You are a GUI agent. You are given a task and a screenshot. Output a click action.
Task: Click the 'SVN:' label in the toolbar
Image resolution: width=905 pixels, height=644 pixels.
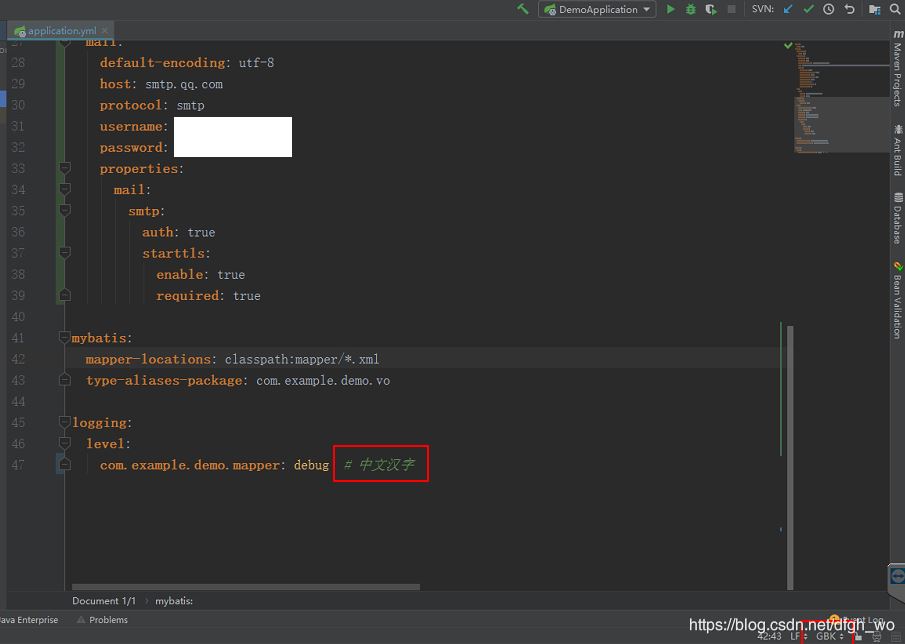[762, 9]
